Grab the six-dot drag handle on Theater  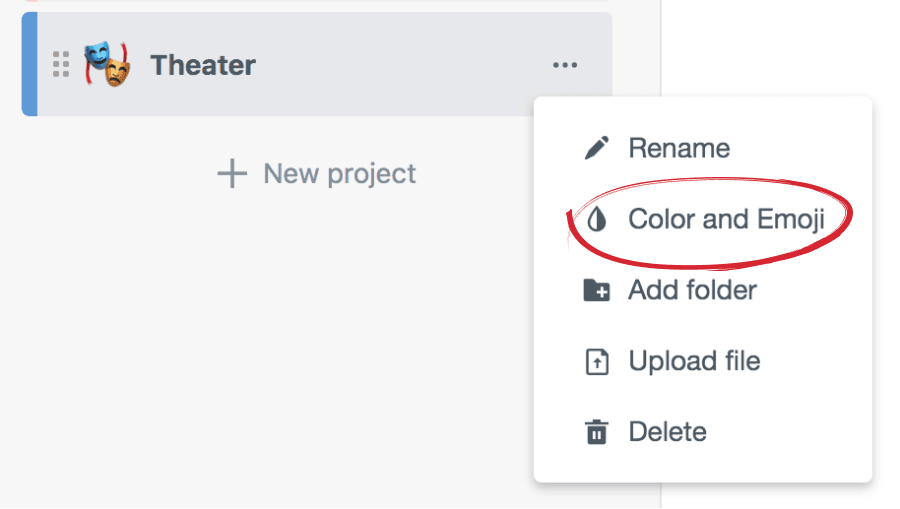pos(61,65)
